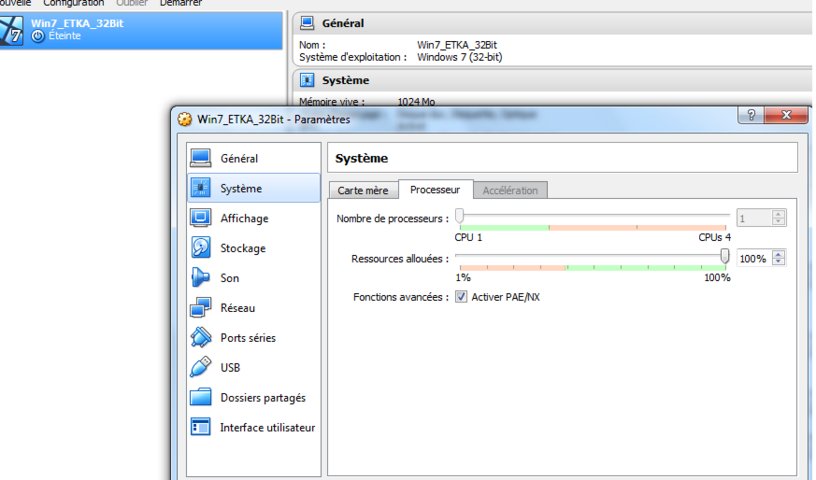The height and width of the screenshot is (480, 816).
Task: Increase Ressources allouées with up arrow
Action: pyautogui.click(x=779, y=254)
